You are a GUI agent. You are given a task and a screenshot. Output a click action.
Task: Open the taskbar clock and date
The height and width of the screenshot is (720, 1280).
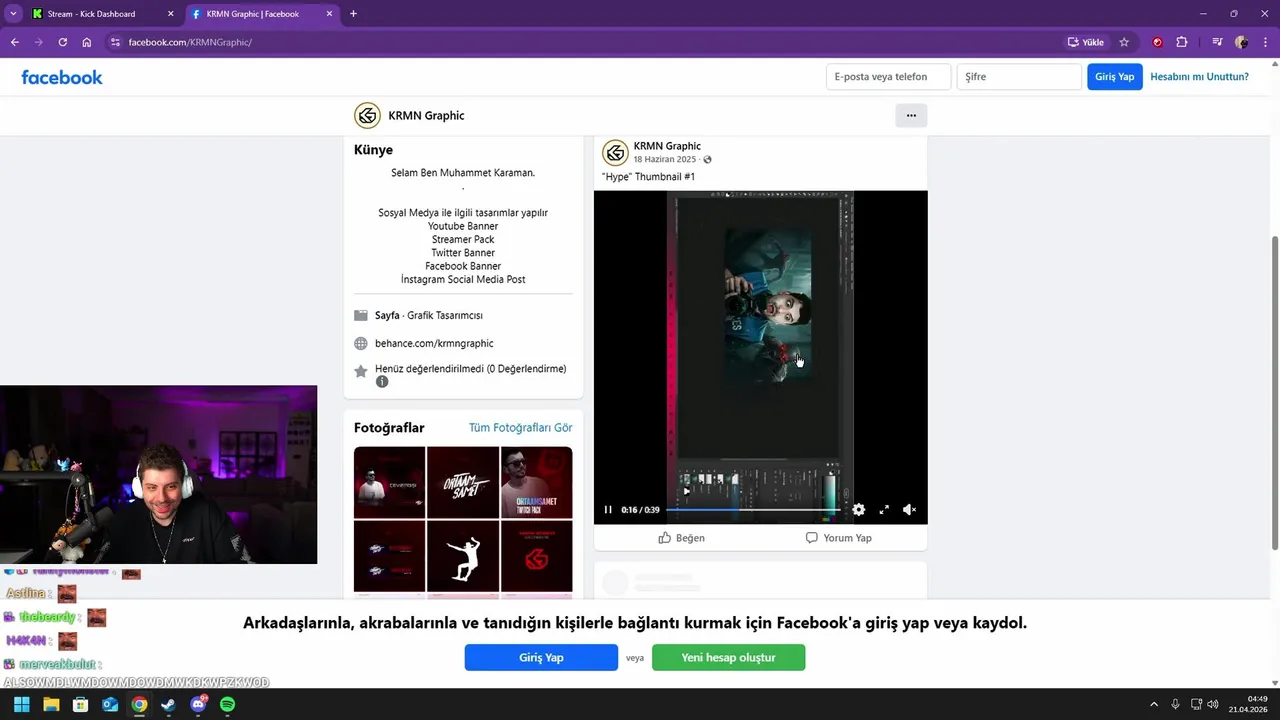(x=1250, y=704)
